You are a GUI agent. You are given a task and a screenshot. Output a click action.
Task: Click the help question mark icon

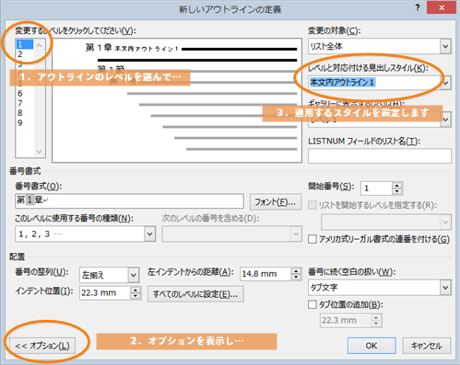418,8
